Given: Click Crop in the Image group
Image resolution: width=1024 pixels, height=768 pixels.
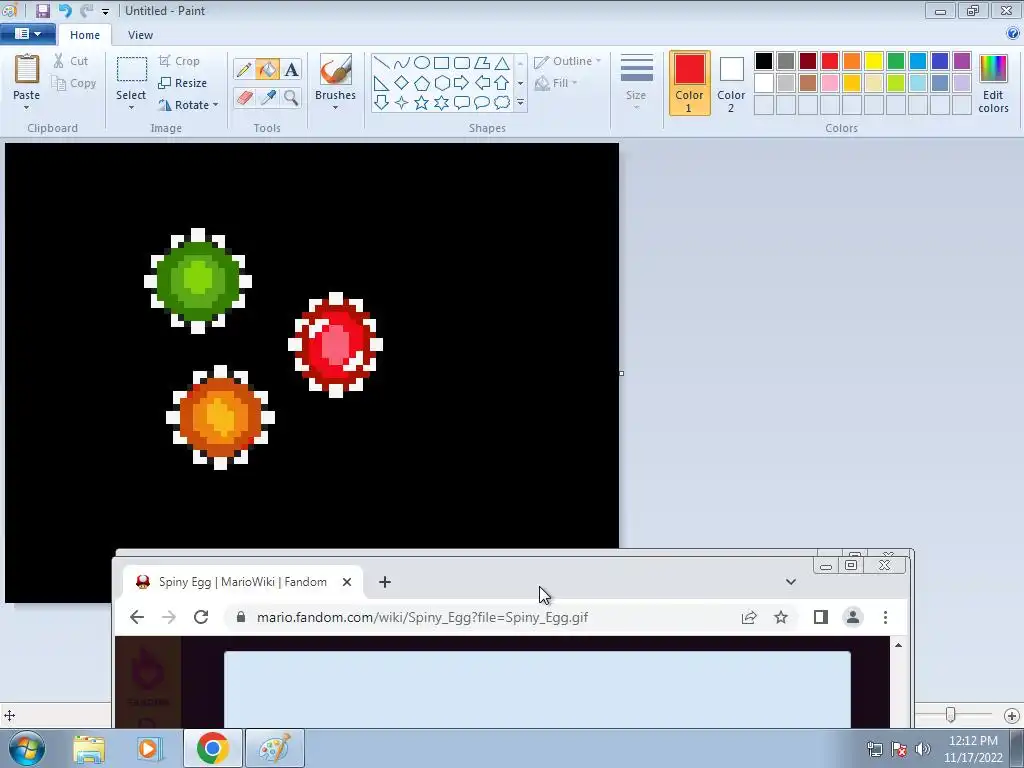Looking at the screenshot, I should (179, 61).
